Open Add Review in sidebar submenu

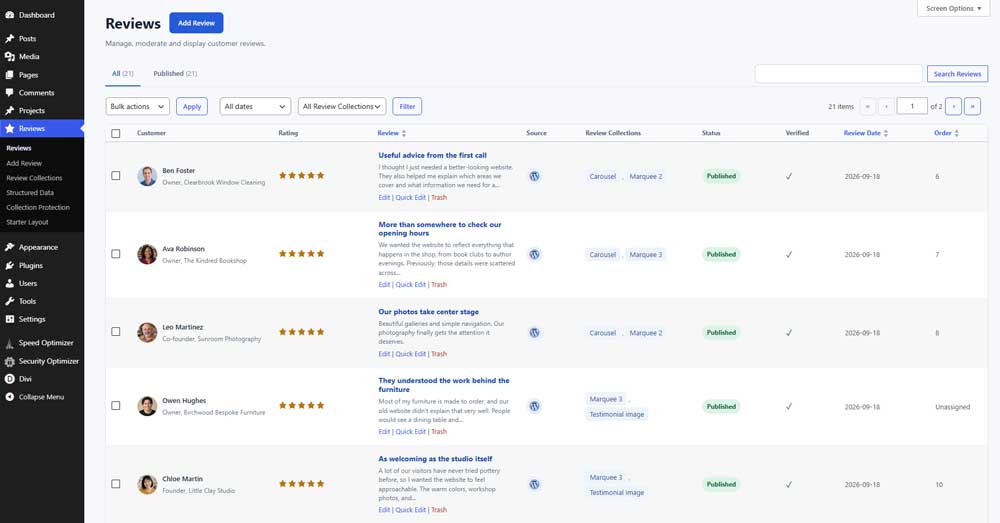[24, 163]
